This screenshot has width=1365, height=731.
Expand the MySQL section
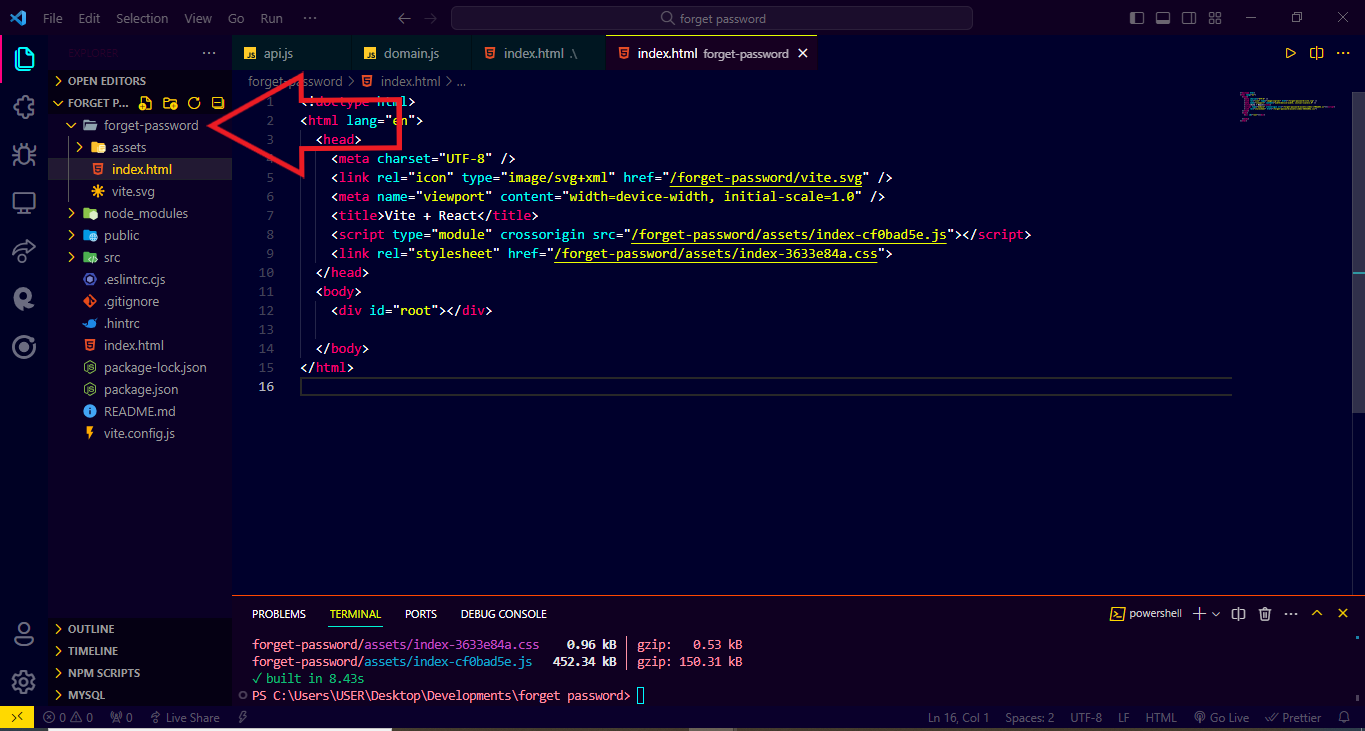(x=140, y=695)
